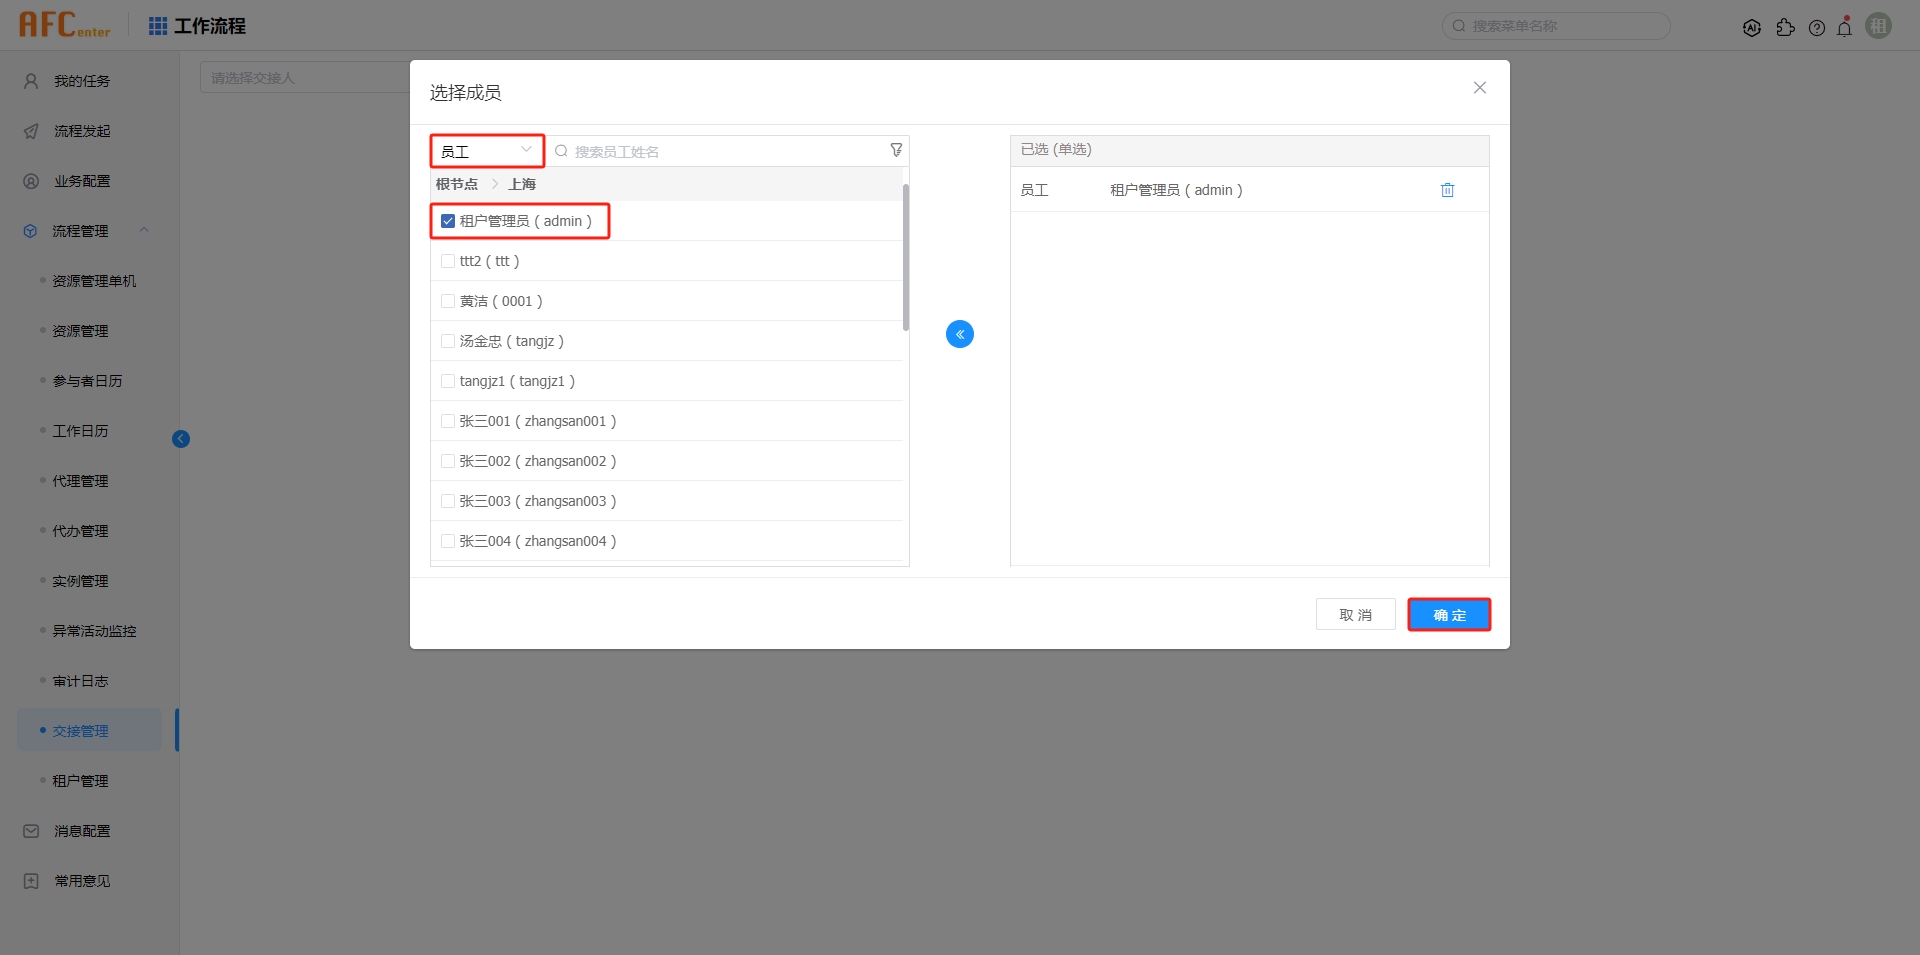
Task: Click the 搜索员工姓名 search input field
Action: 700,151
